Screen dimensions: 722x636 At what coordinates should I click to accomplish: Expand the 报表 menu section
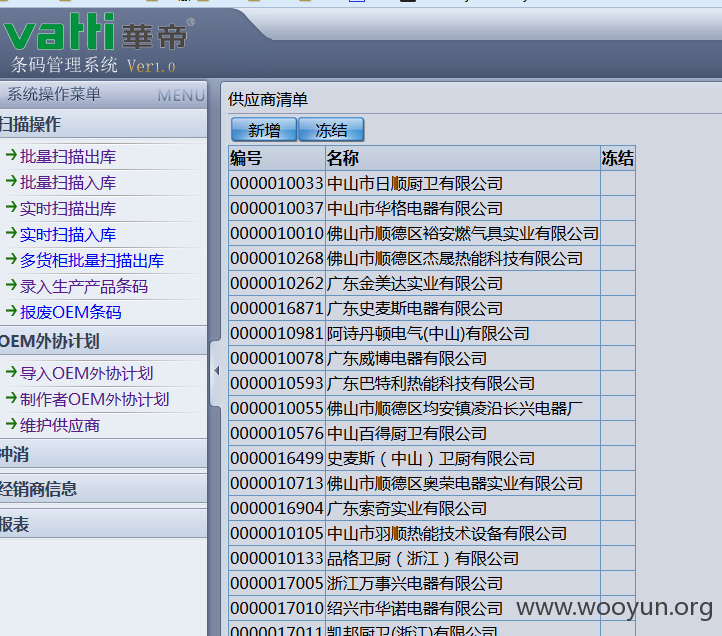pos(103,524)
